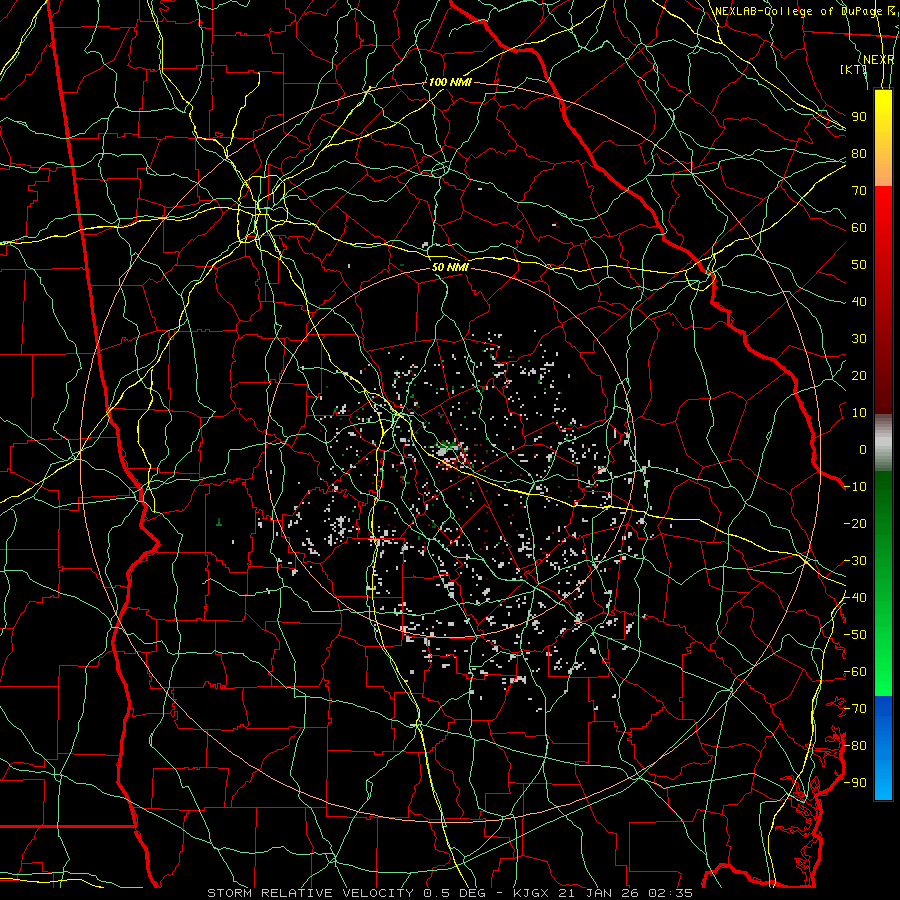Click the -30 knot scale label

855,561
